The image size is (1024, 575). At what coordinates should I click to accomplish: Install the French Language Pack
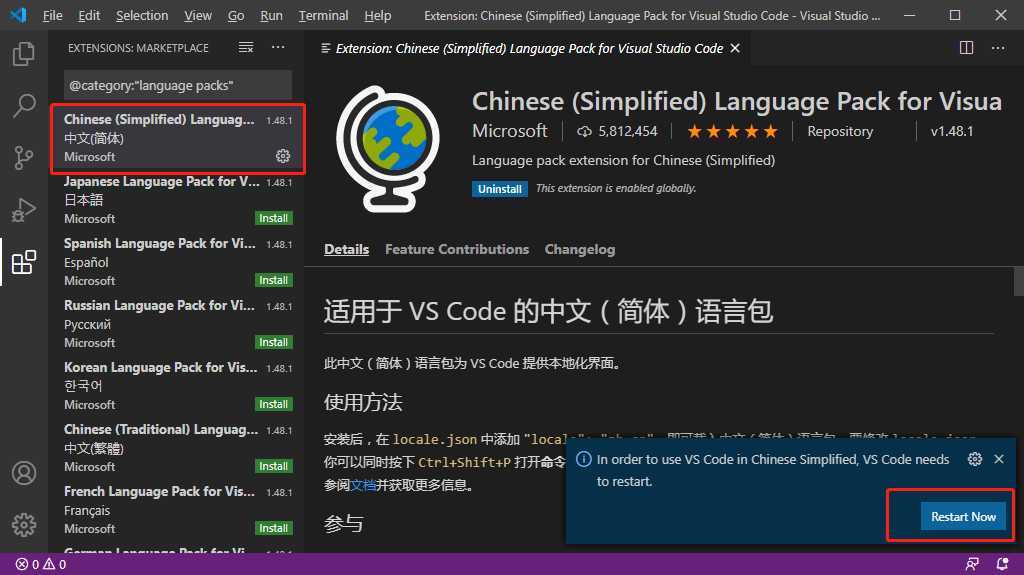click(x=273, y=528)
